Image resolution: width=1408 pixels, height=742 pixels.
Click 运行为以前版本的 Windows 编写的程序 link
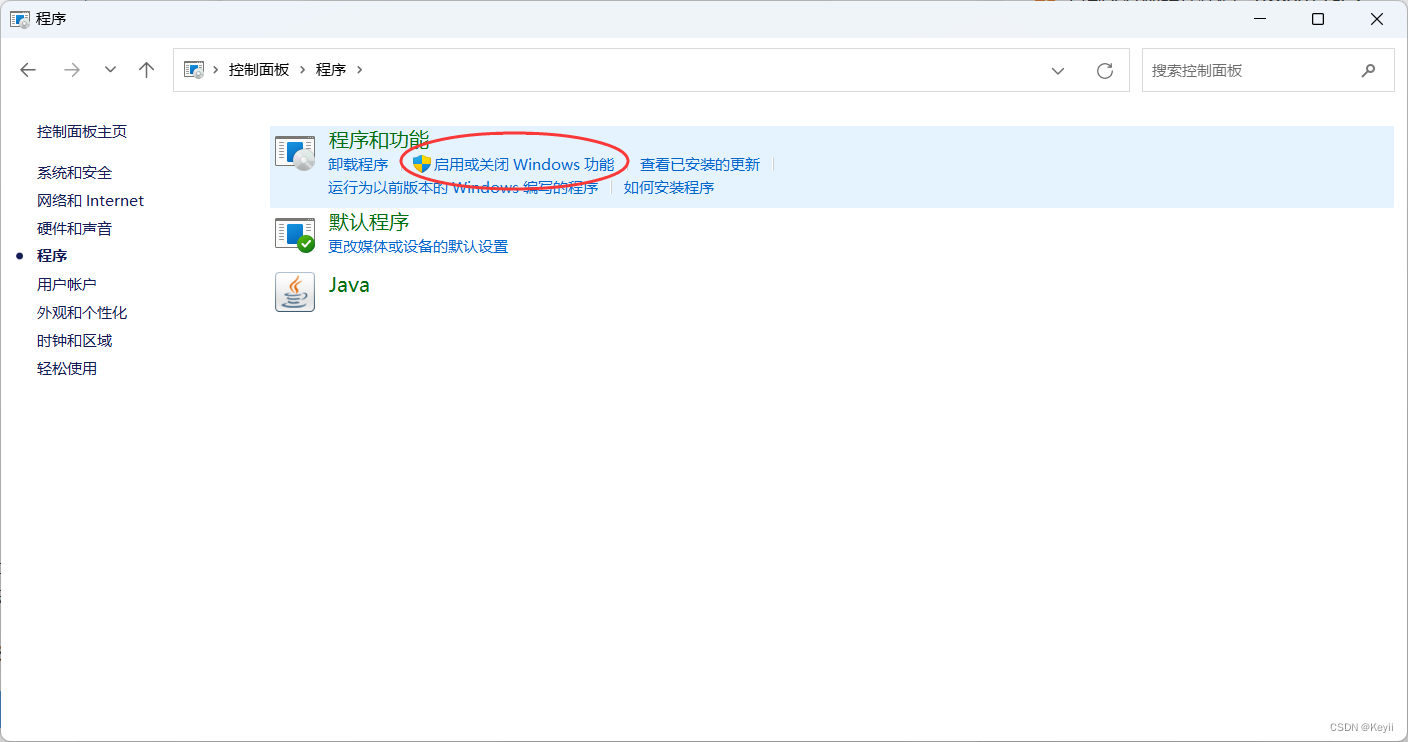click(x=463, y=188)
